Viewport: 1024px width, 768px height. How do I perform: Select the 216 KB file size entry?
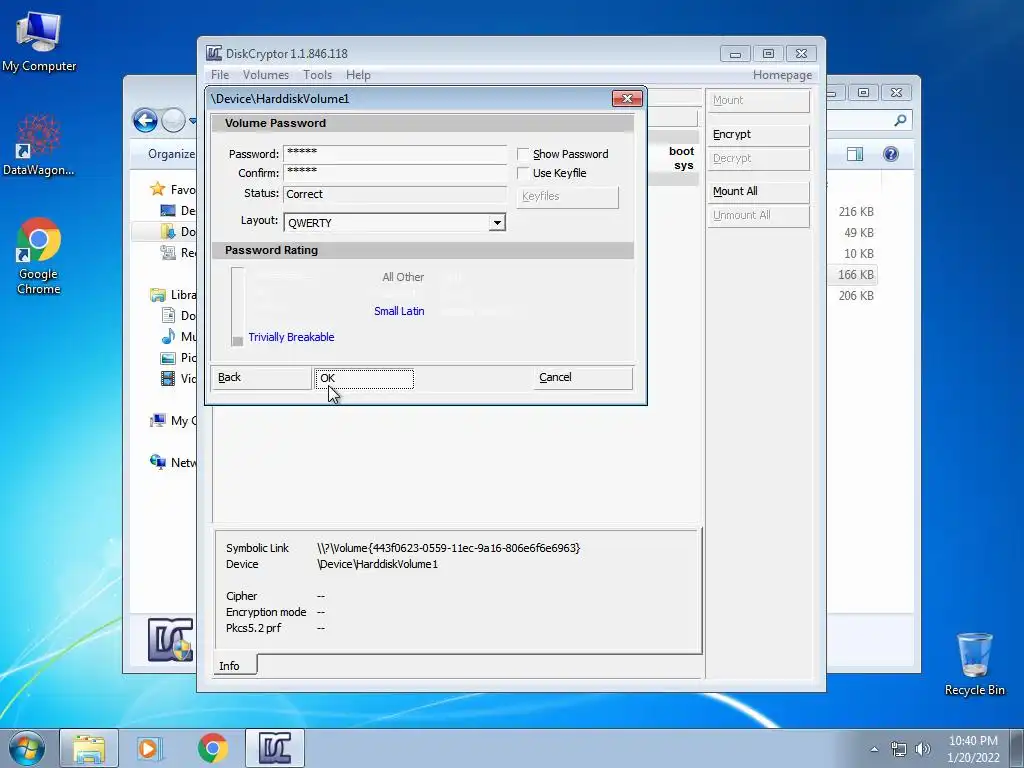[x=856, y=212]
